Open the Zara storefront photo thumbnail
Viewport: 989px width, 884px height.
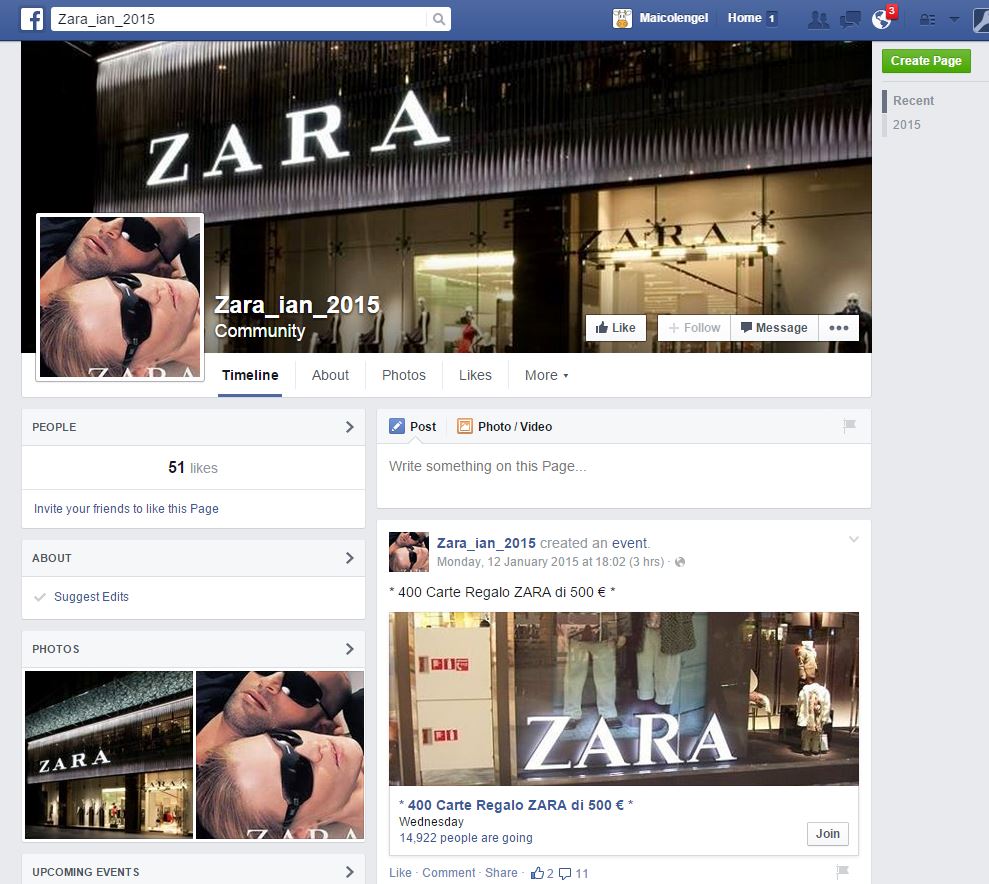coord(108,755)
